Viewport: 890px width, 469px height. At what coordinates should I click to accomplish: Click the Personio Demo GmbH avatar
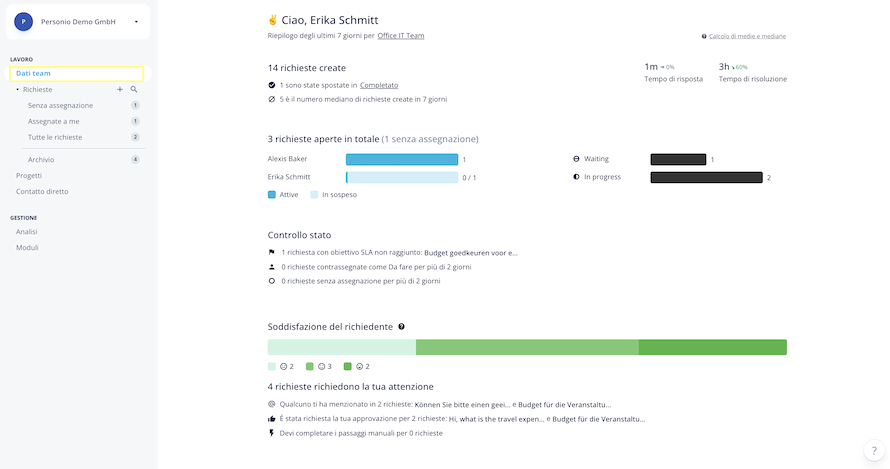click(23, 22)
